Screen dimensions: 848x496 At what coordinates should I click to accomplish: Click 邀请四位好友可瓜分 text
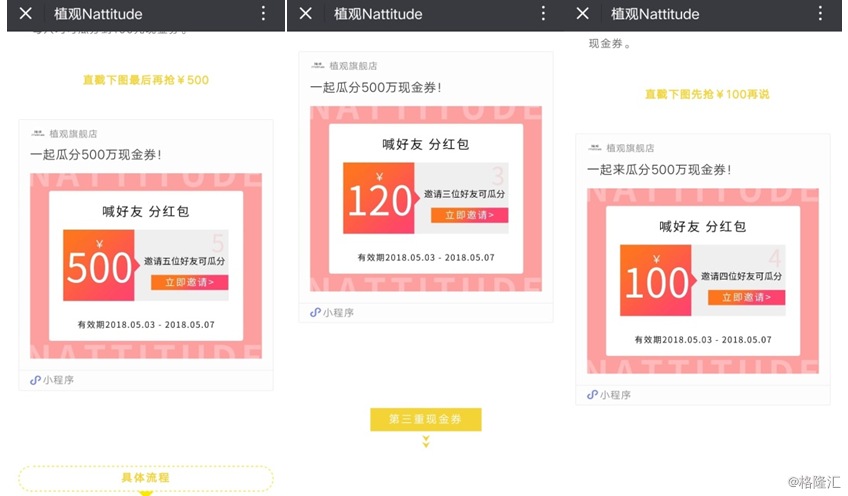(x=741, y=276)
